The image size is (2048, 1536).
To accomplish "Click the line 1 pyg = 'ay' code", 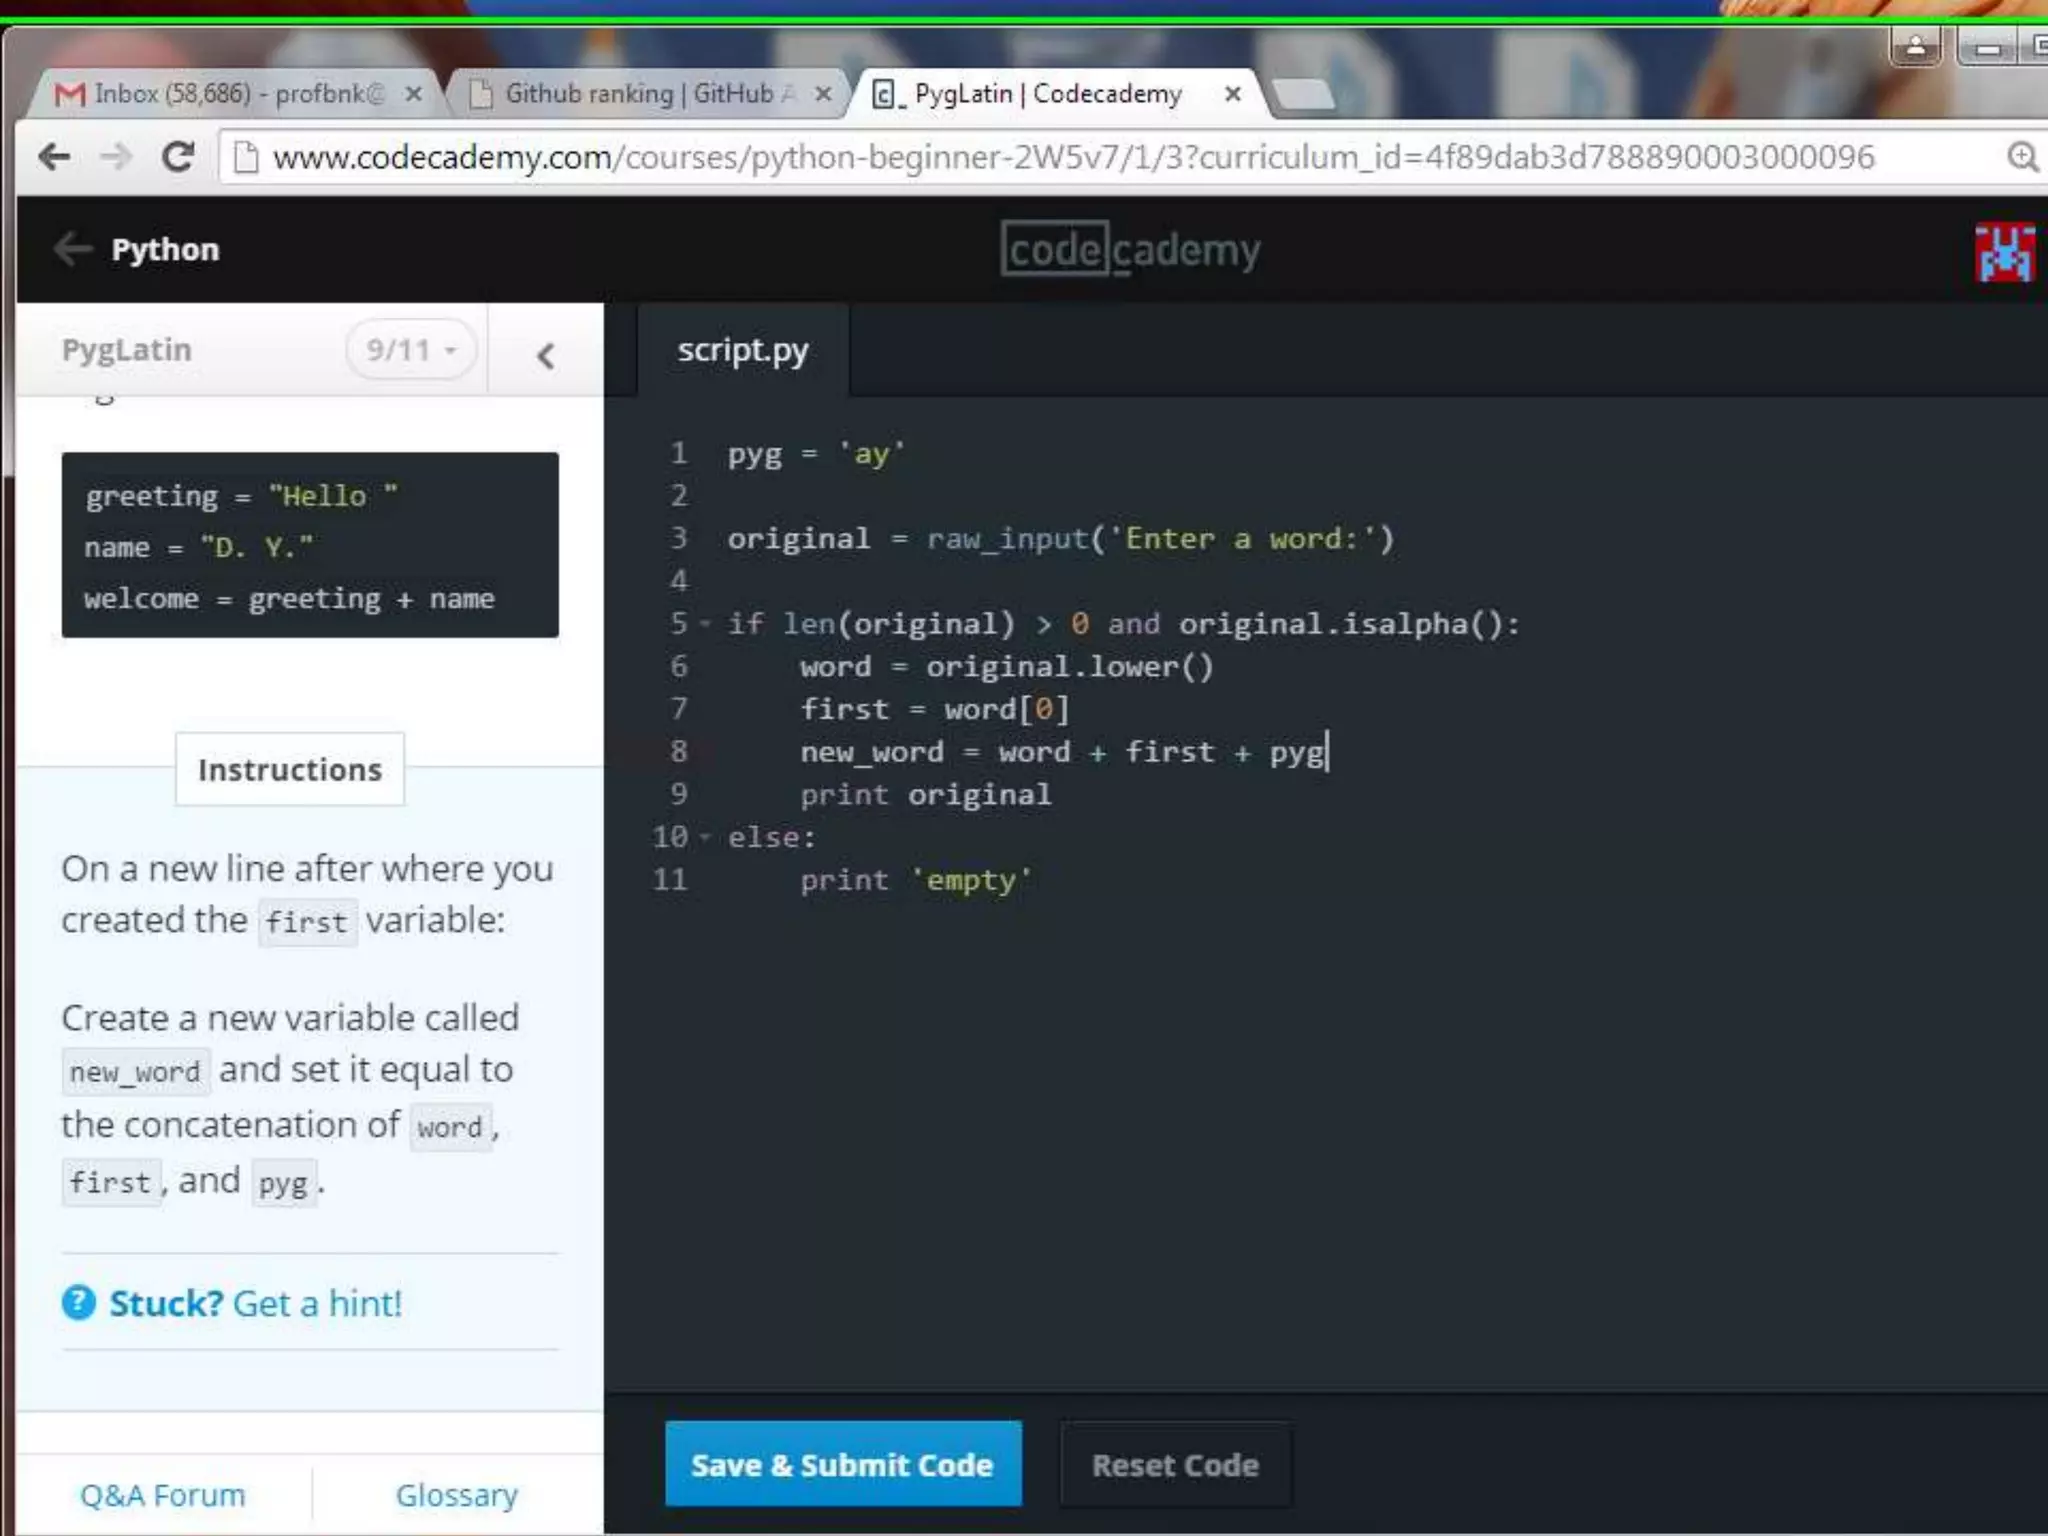I will click(x=816, y=454).
